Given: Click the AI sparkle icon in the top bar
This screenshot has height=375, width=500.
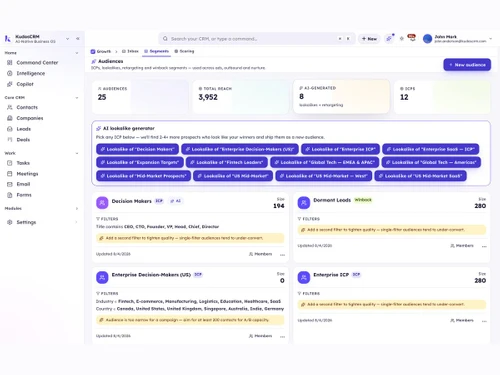Looking at the screenshot, I should 389,39.
